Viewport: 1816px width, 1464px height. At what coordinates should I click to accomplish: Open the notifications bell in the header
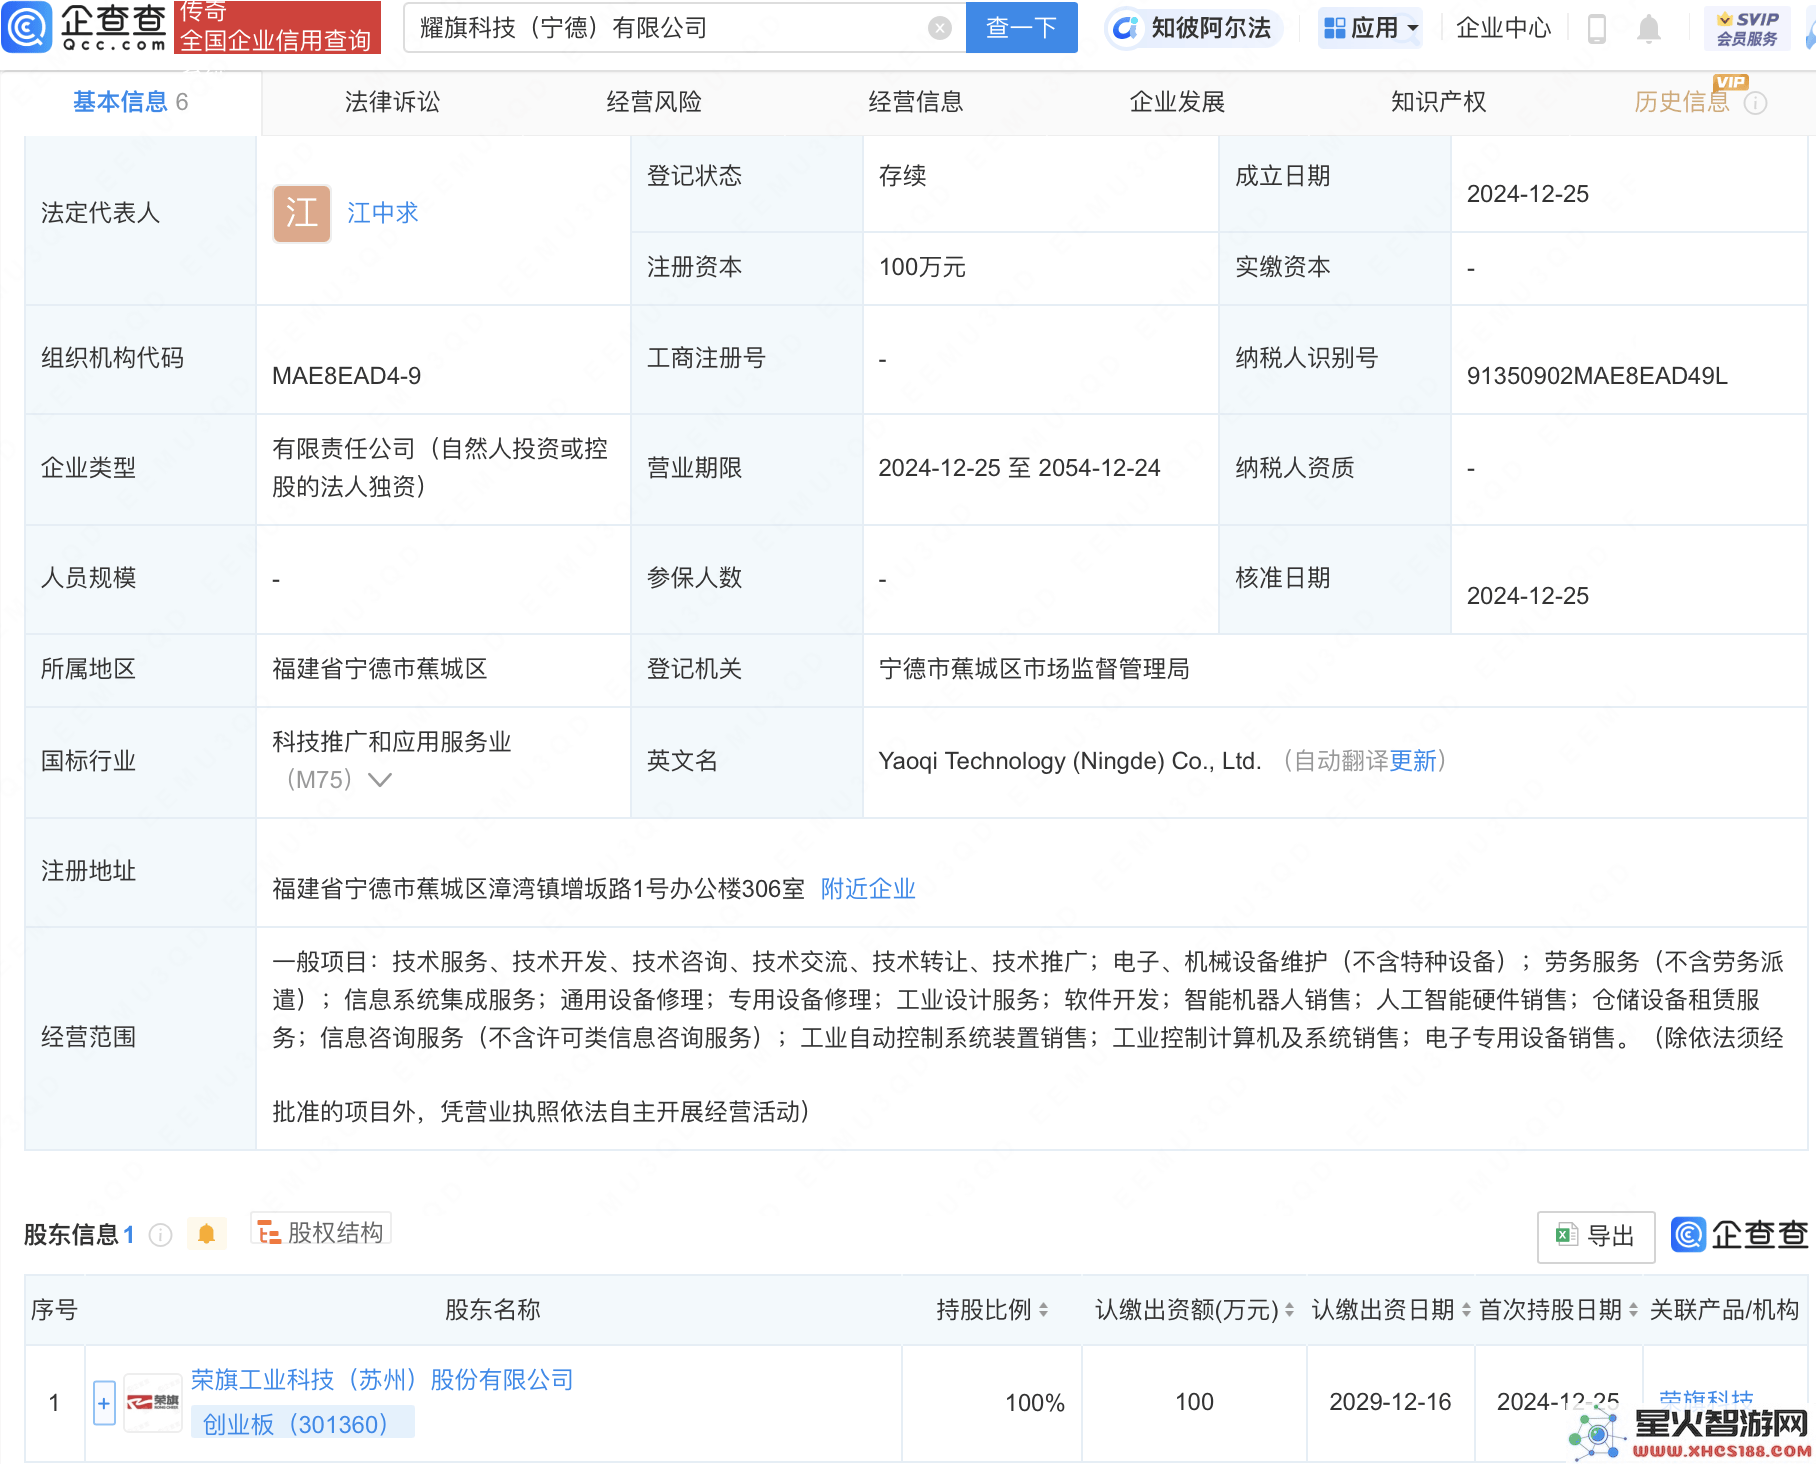(x=1649, y=28)
